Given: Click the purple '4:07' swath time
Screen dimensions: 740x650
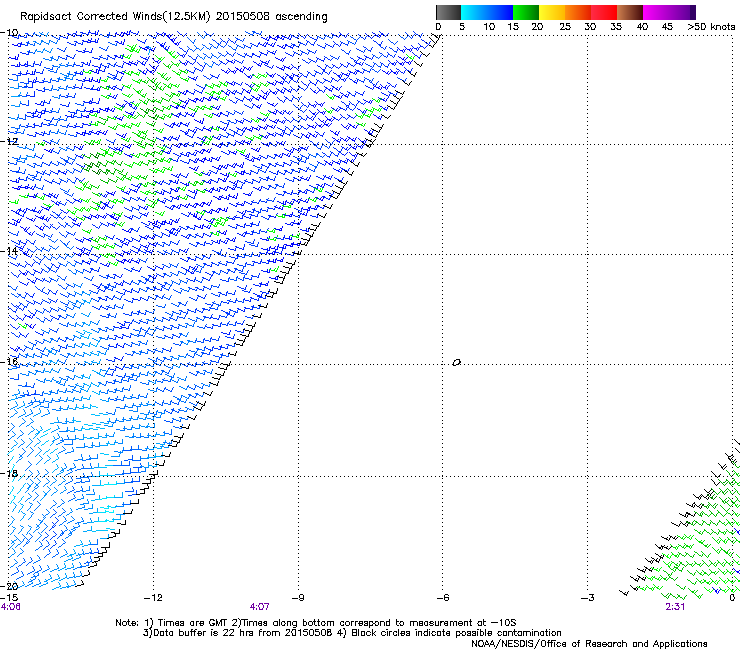Looking at the screenshot, I should pos(260,607).
